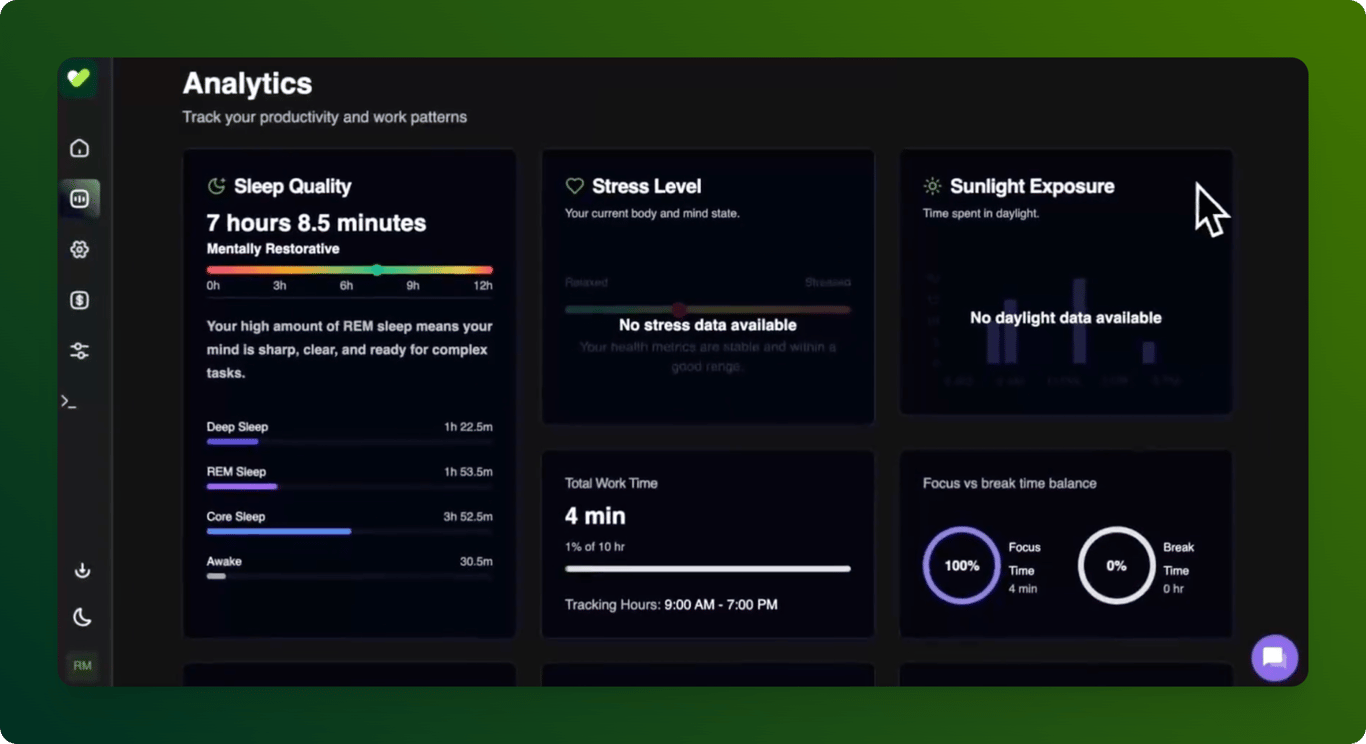Screen dimensions: 1366x744
Task: Click the Break Time 0% ring
Action: [x=1116, y=565]
